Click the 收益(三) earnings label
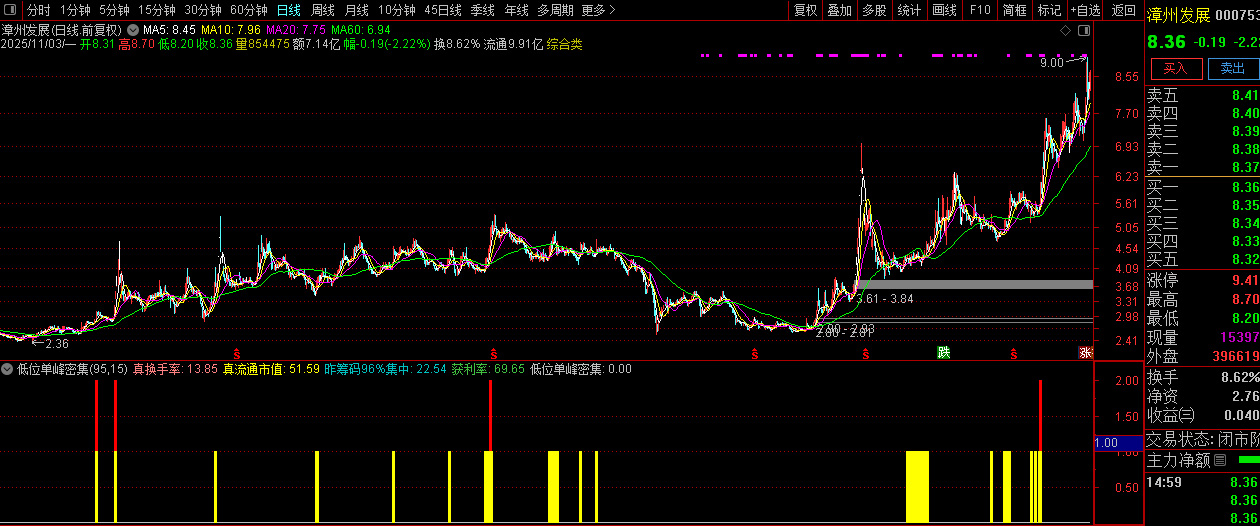The height and width of the screenshot is (526, 1260). coord(1170,415)
